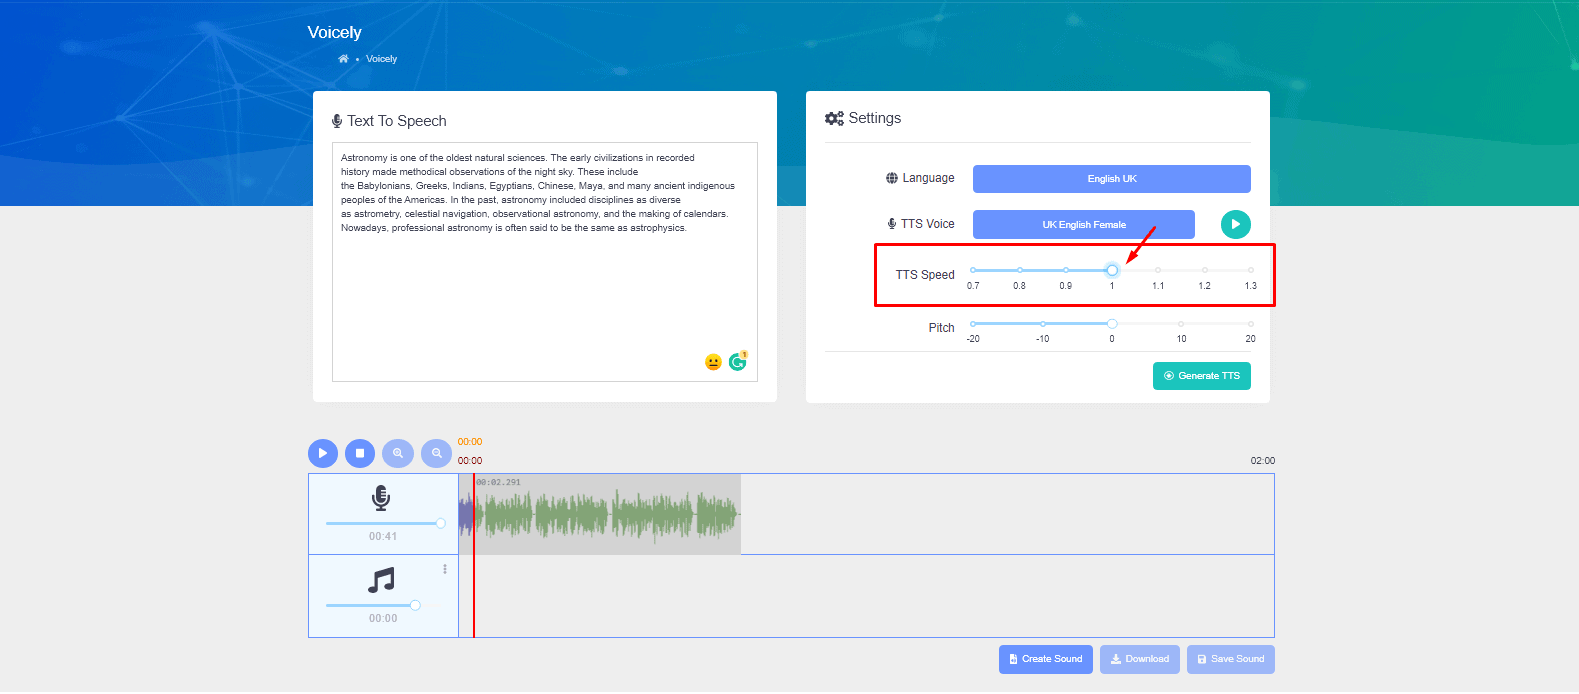This screenshot has width=1579, height=694.
Task: Click the home icon in breadcrumb
Action: click(343, 59)
